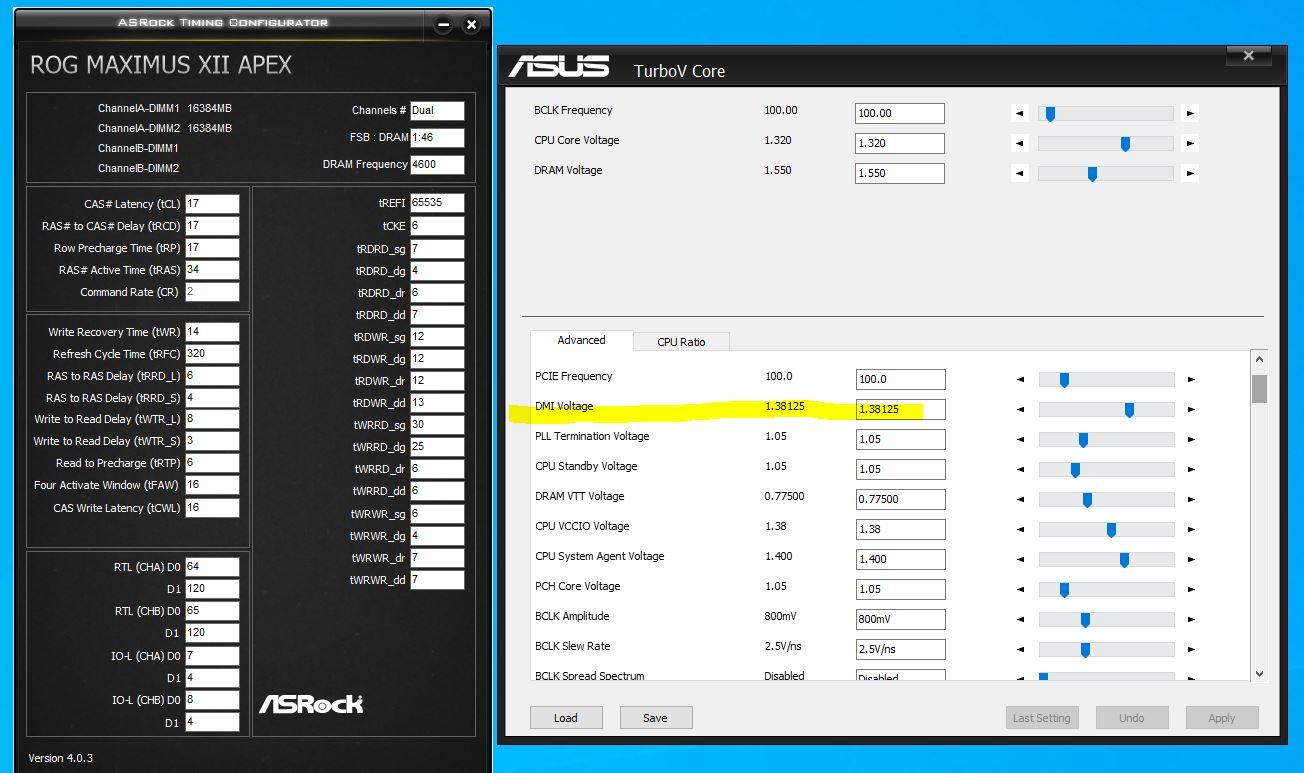Increase PLL Termination Voltage with right arrow

click(x=1191, y=439)
